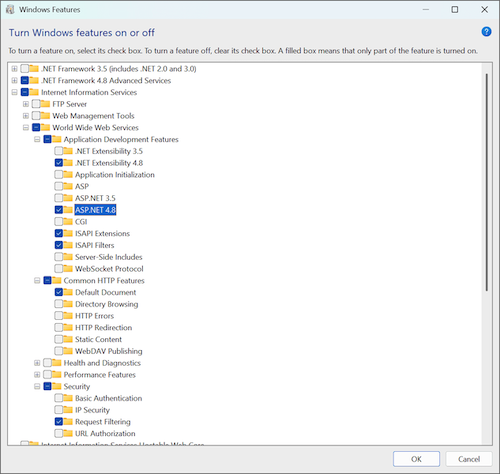This screenshot has width=500, height=474.
Task: Select the WebSocket Protocol label
Action: [109, 269]
